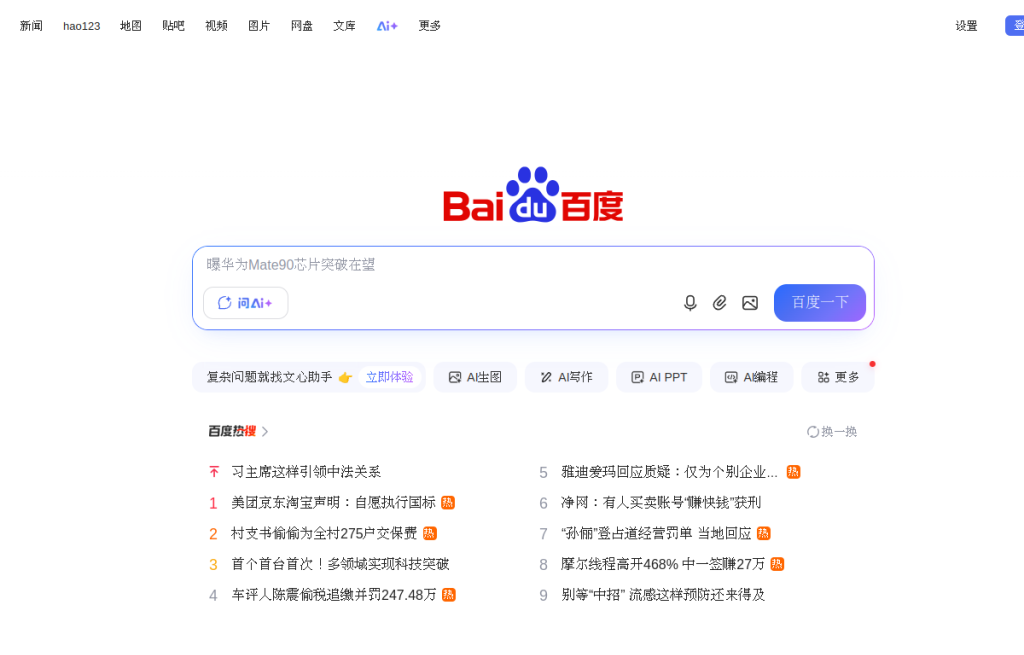Open headline 村支书偷偷为全村275户交保费
1024x655 pixels.
pyautogui.click(x=324, y=533)
